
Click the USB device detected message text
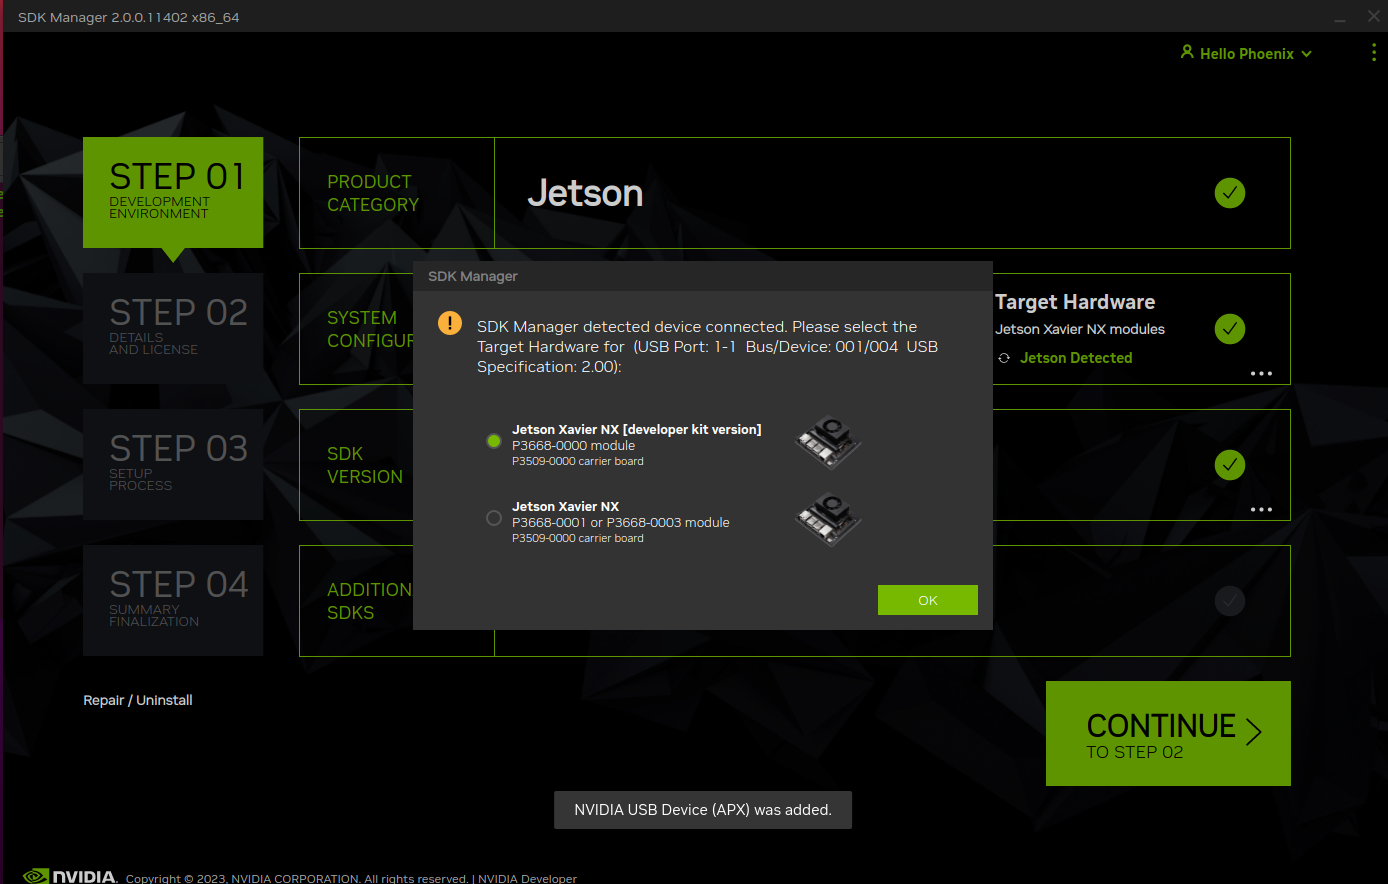707,346
